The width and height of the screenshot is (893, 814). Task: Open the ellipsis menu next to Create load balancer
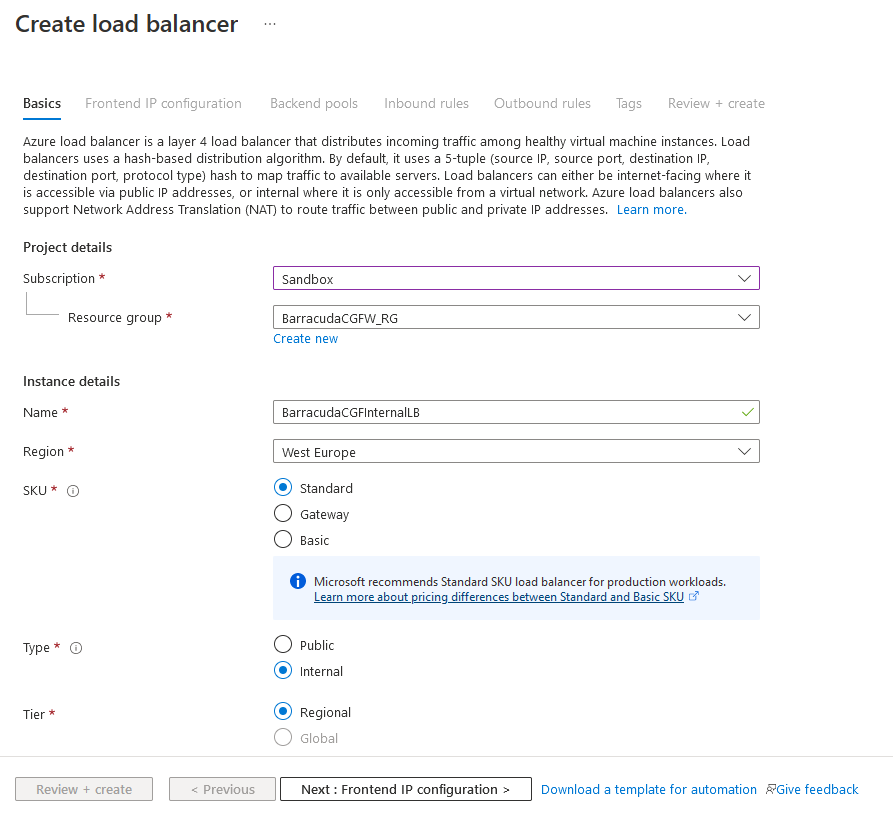click(269, 23)
